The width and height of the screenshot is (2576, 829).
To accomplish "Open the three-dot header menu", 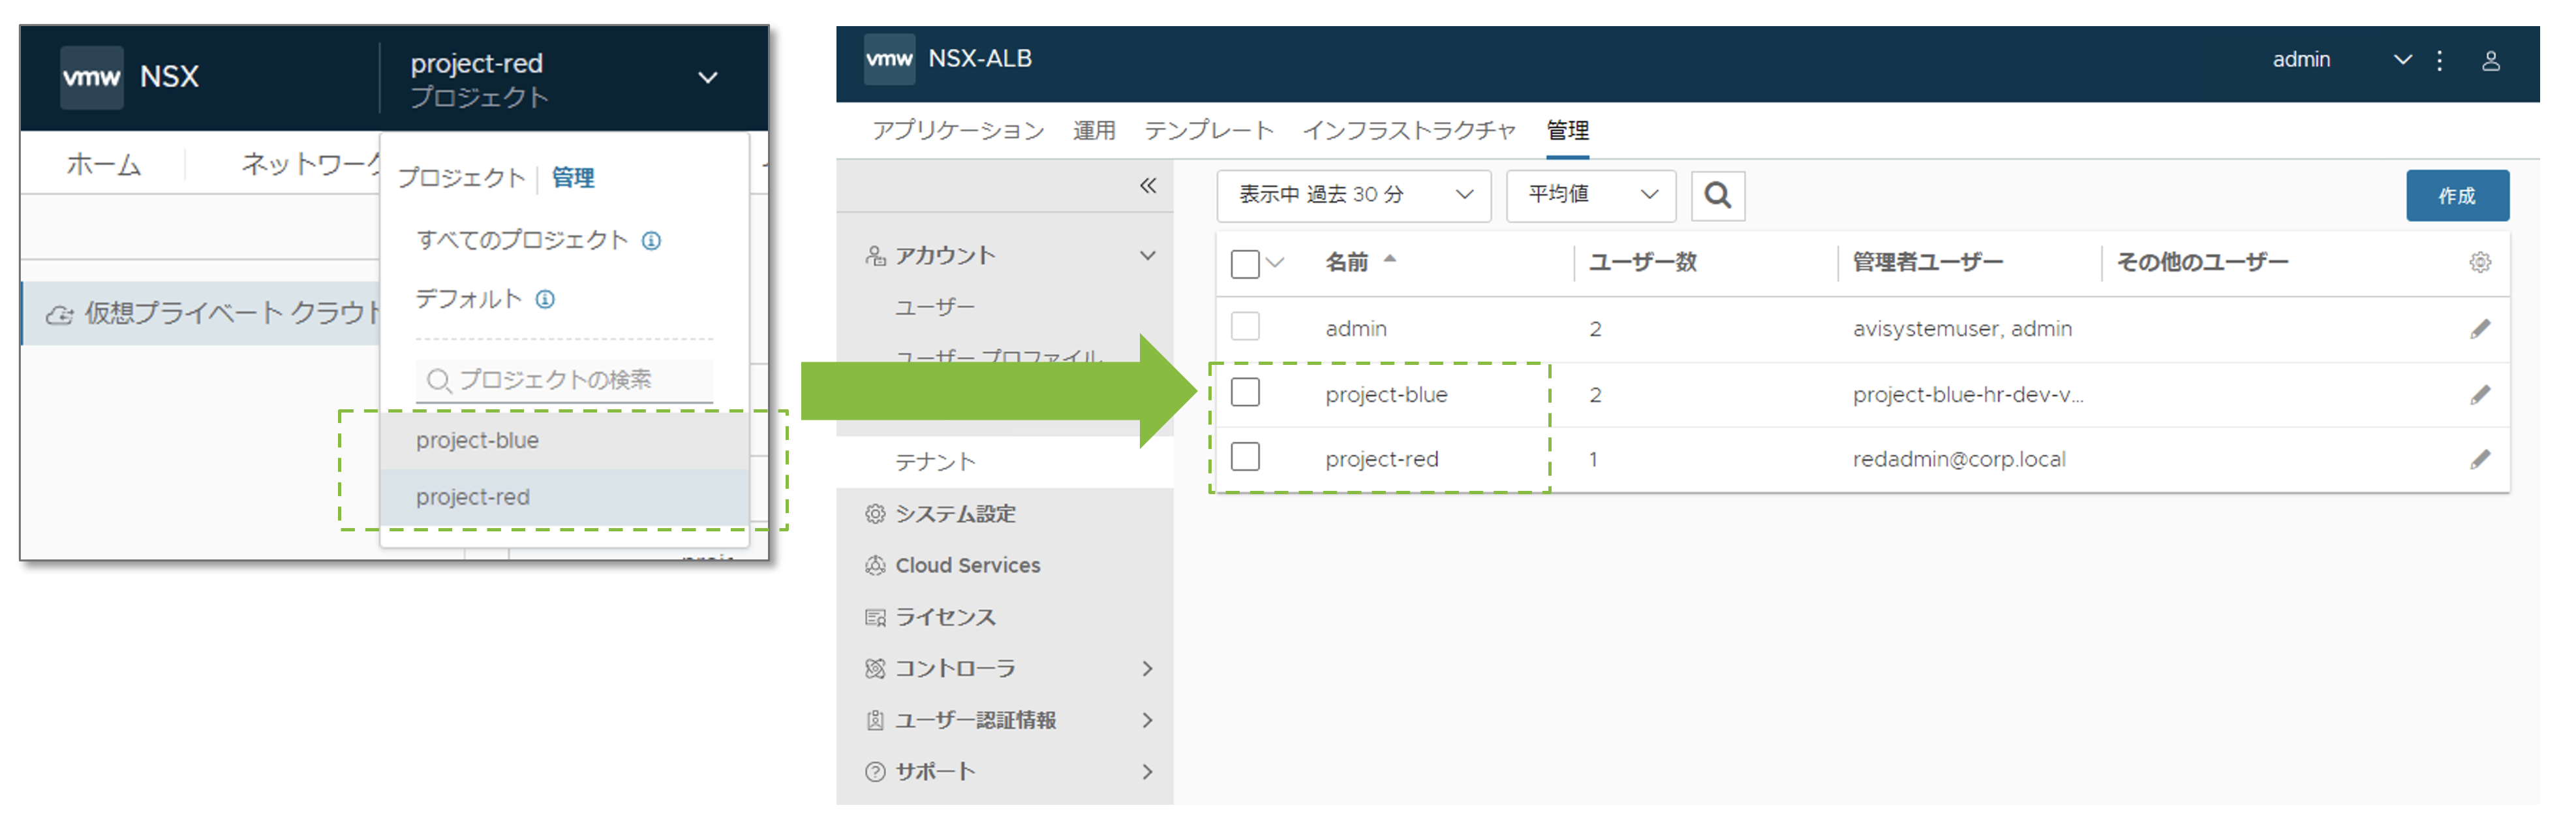I will coord(2439,61).
